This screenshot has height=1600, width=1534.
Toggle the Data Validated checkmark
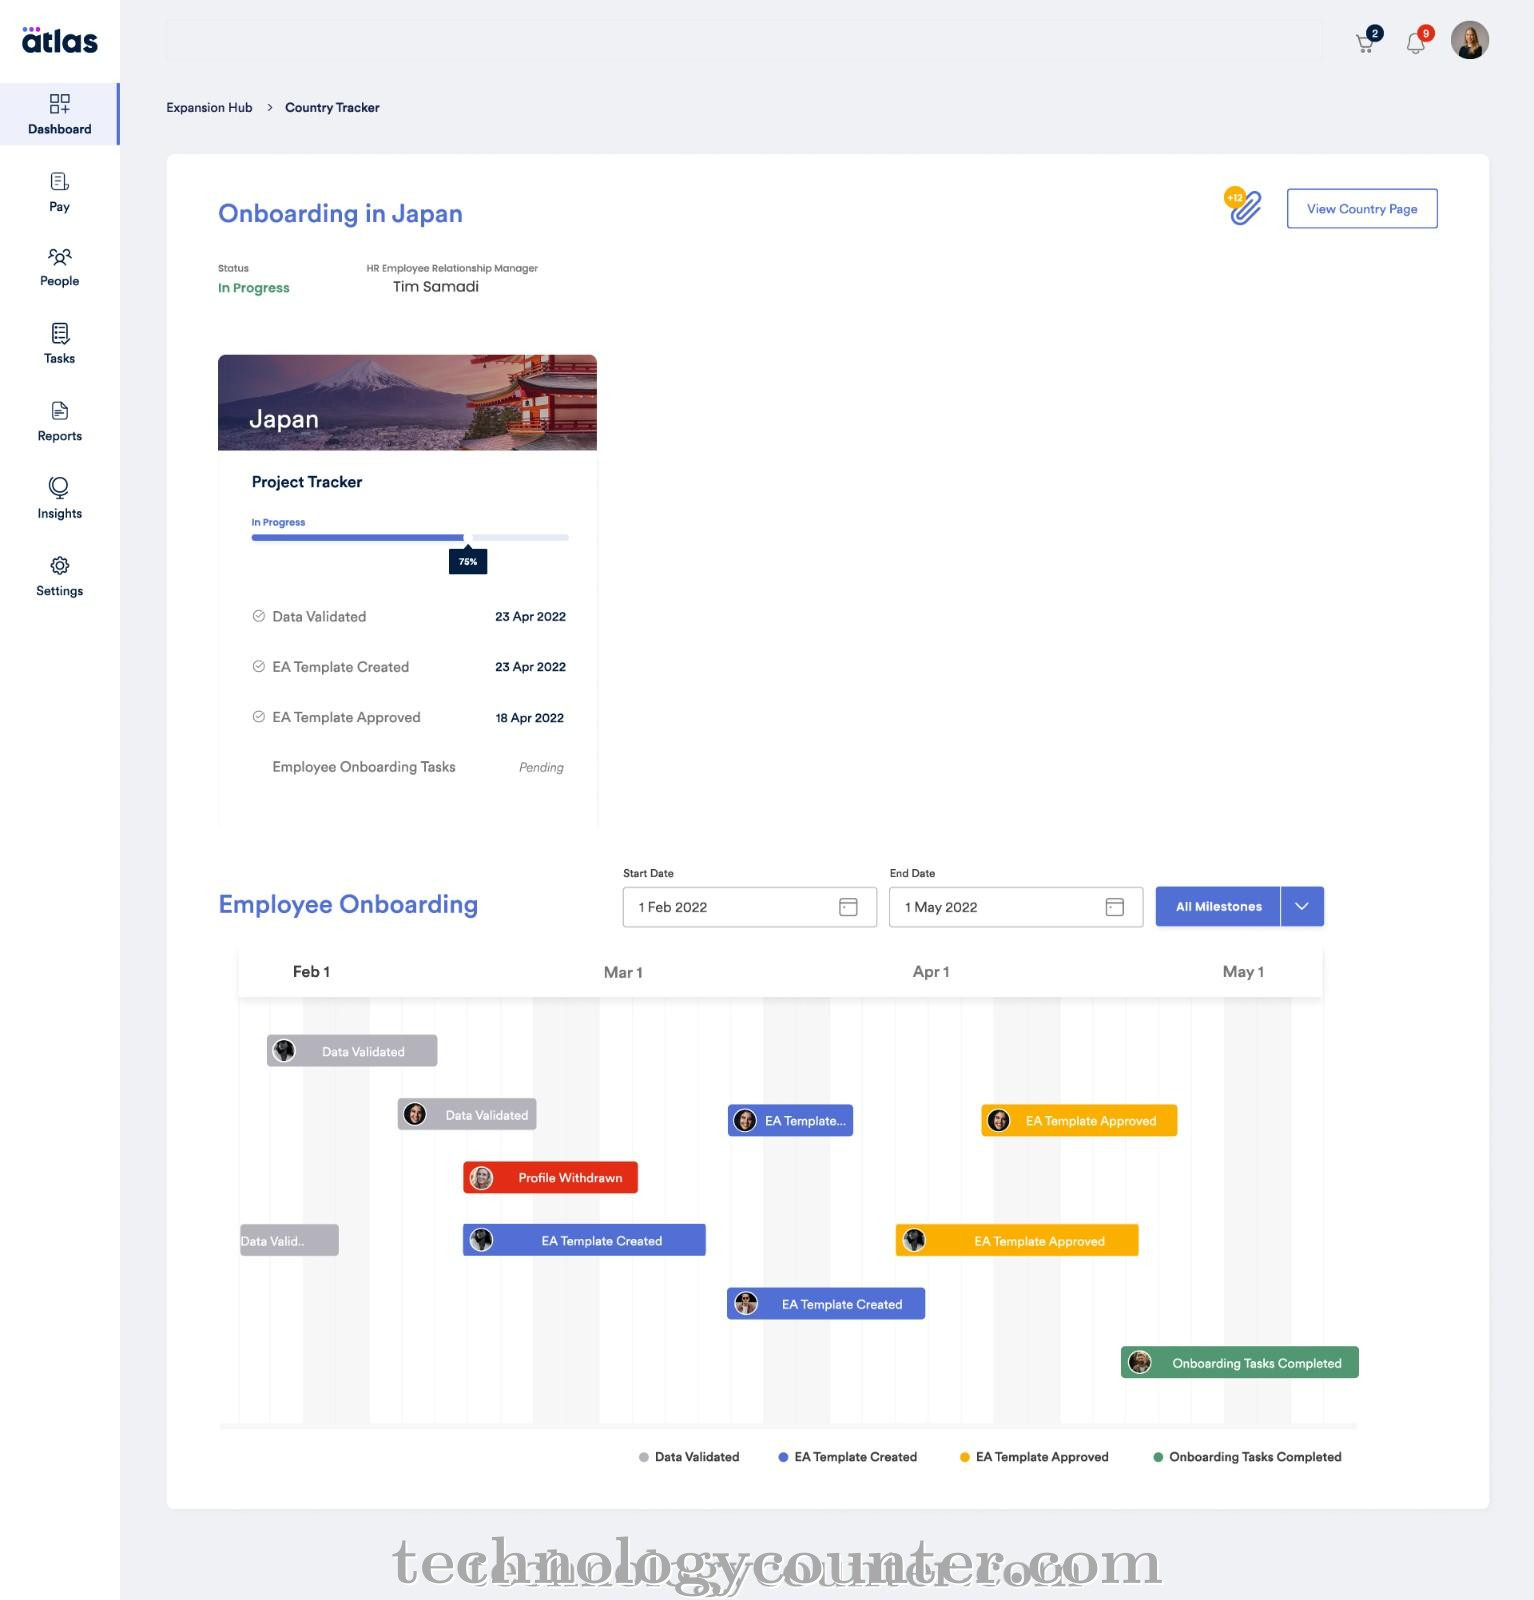259,616
